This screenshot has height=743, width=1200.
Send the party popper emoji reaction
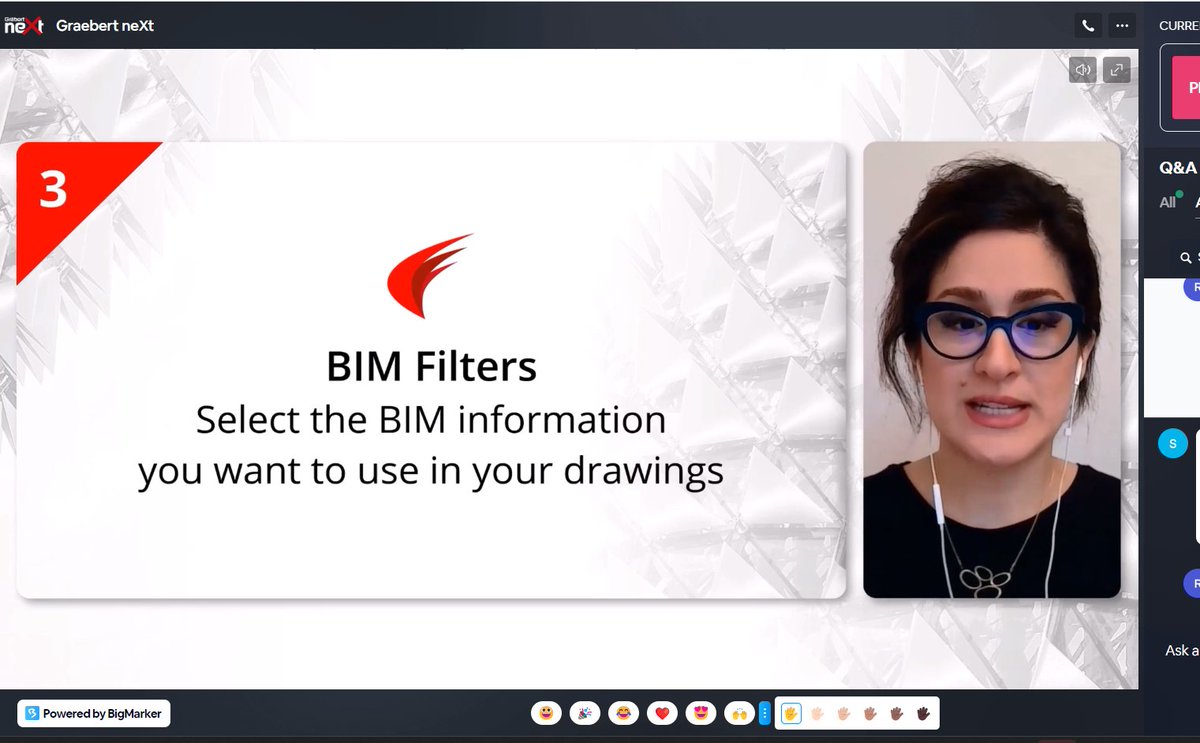pos(585,713)
